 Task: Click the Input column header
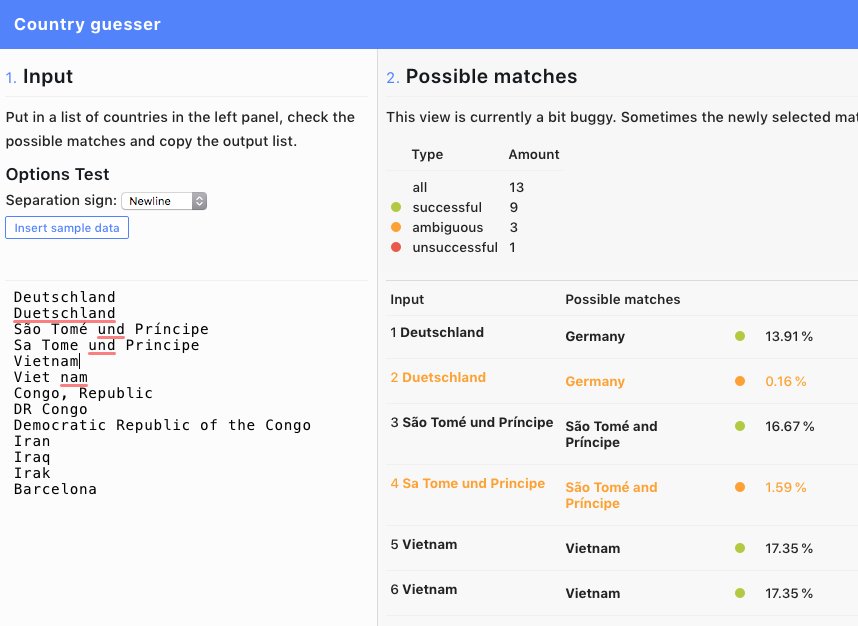click(407, 300)
